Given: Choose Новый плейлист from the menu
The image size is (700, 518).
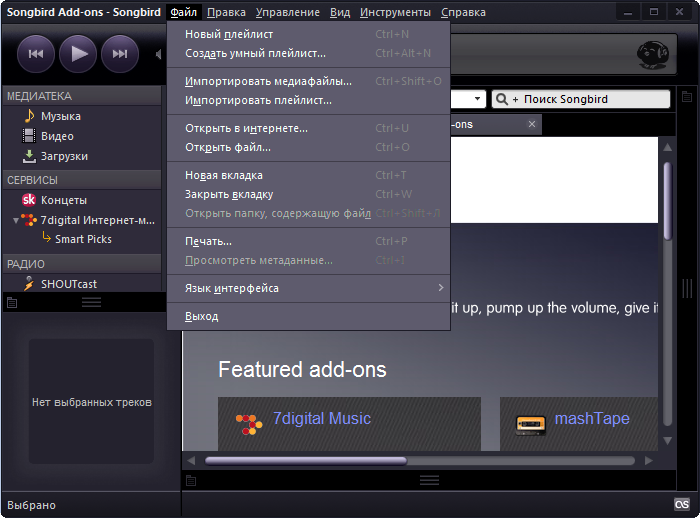Looking at the screenshot, I should [x=308, y=34].
